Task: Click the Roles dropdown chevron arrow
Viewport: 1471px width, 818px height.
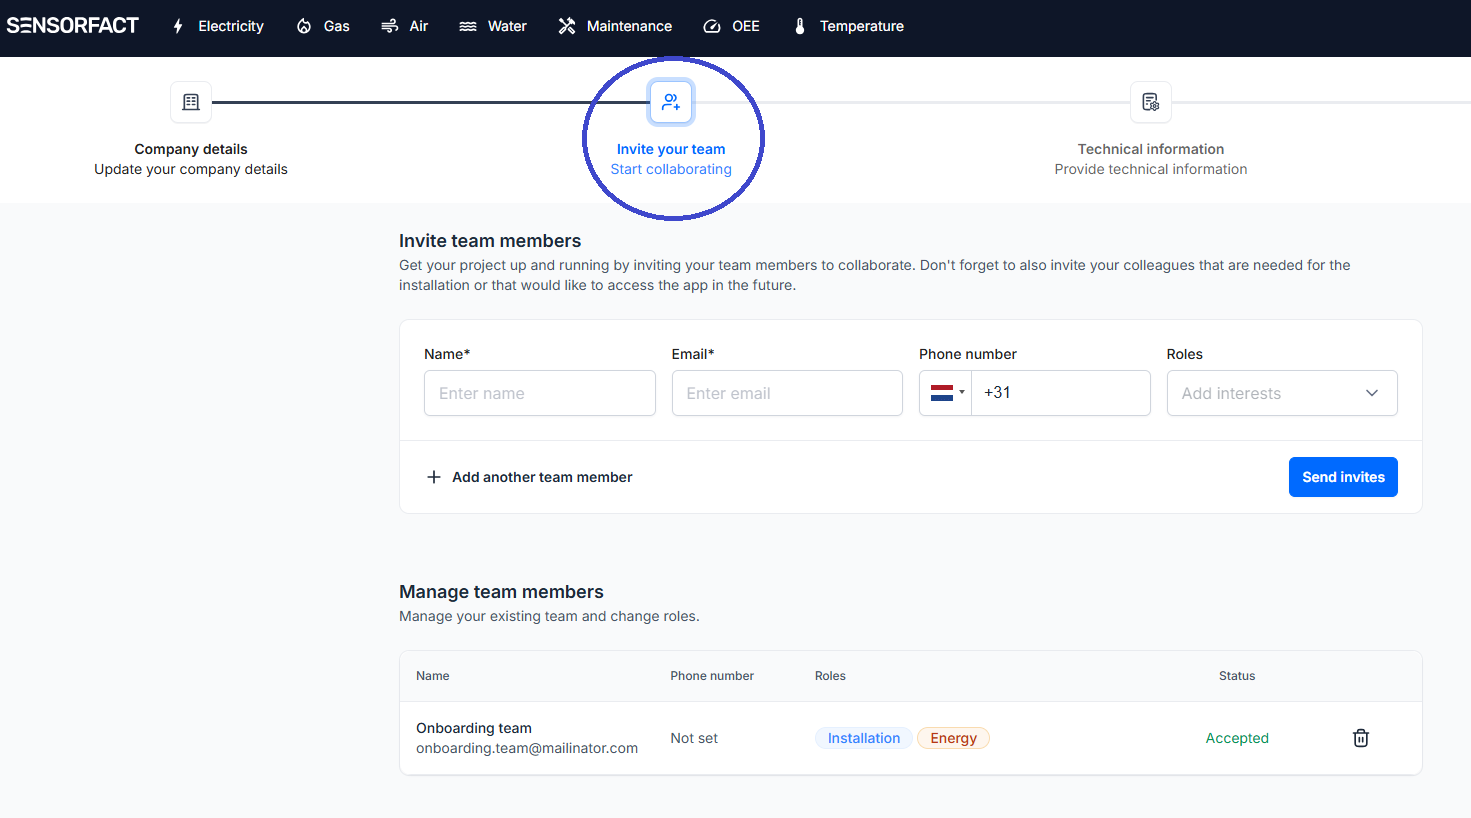Action: tap(1372, 393)
